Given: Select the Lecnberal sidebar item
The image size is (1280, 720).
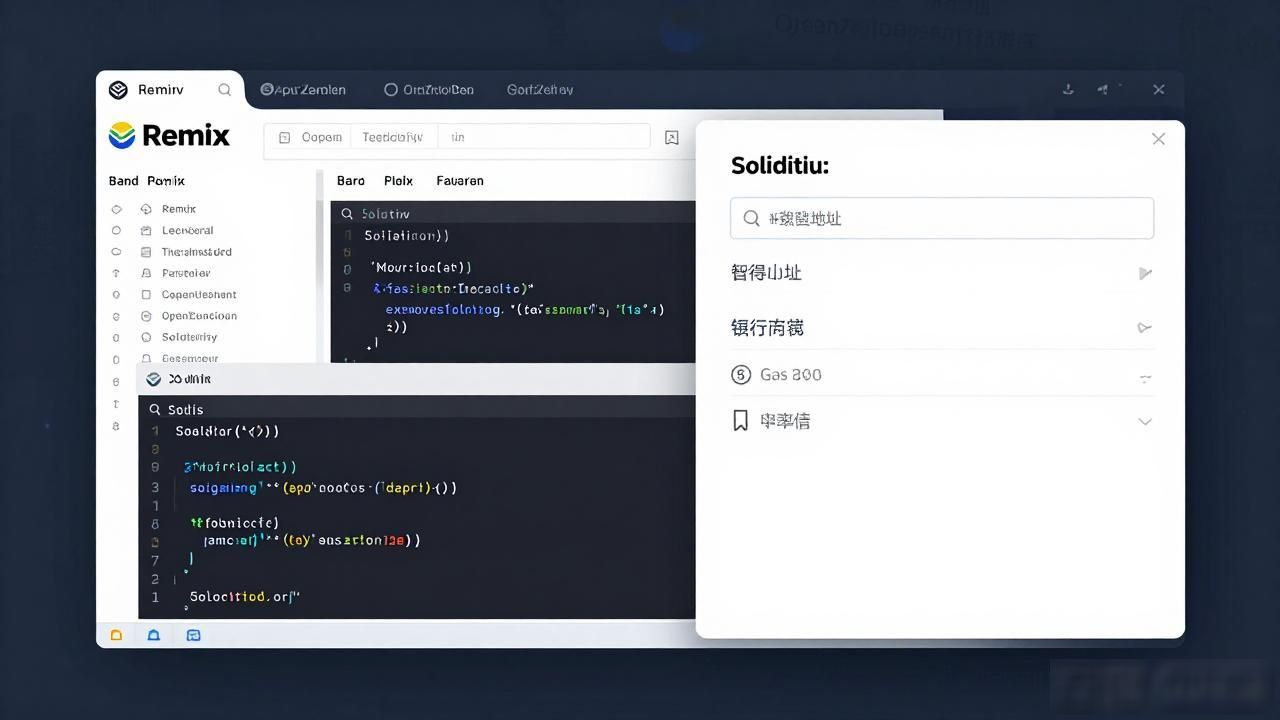Looking at the screenshot, I should [x=187, y=230].
